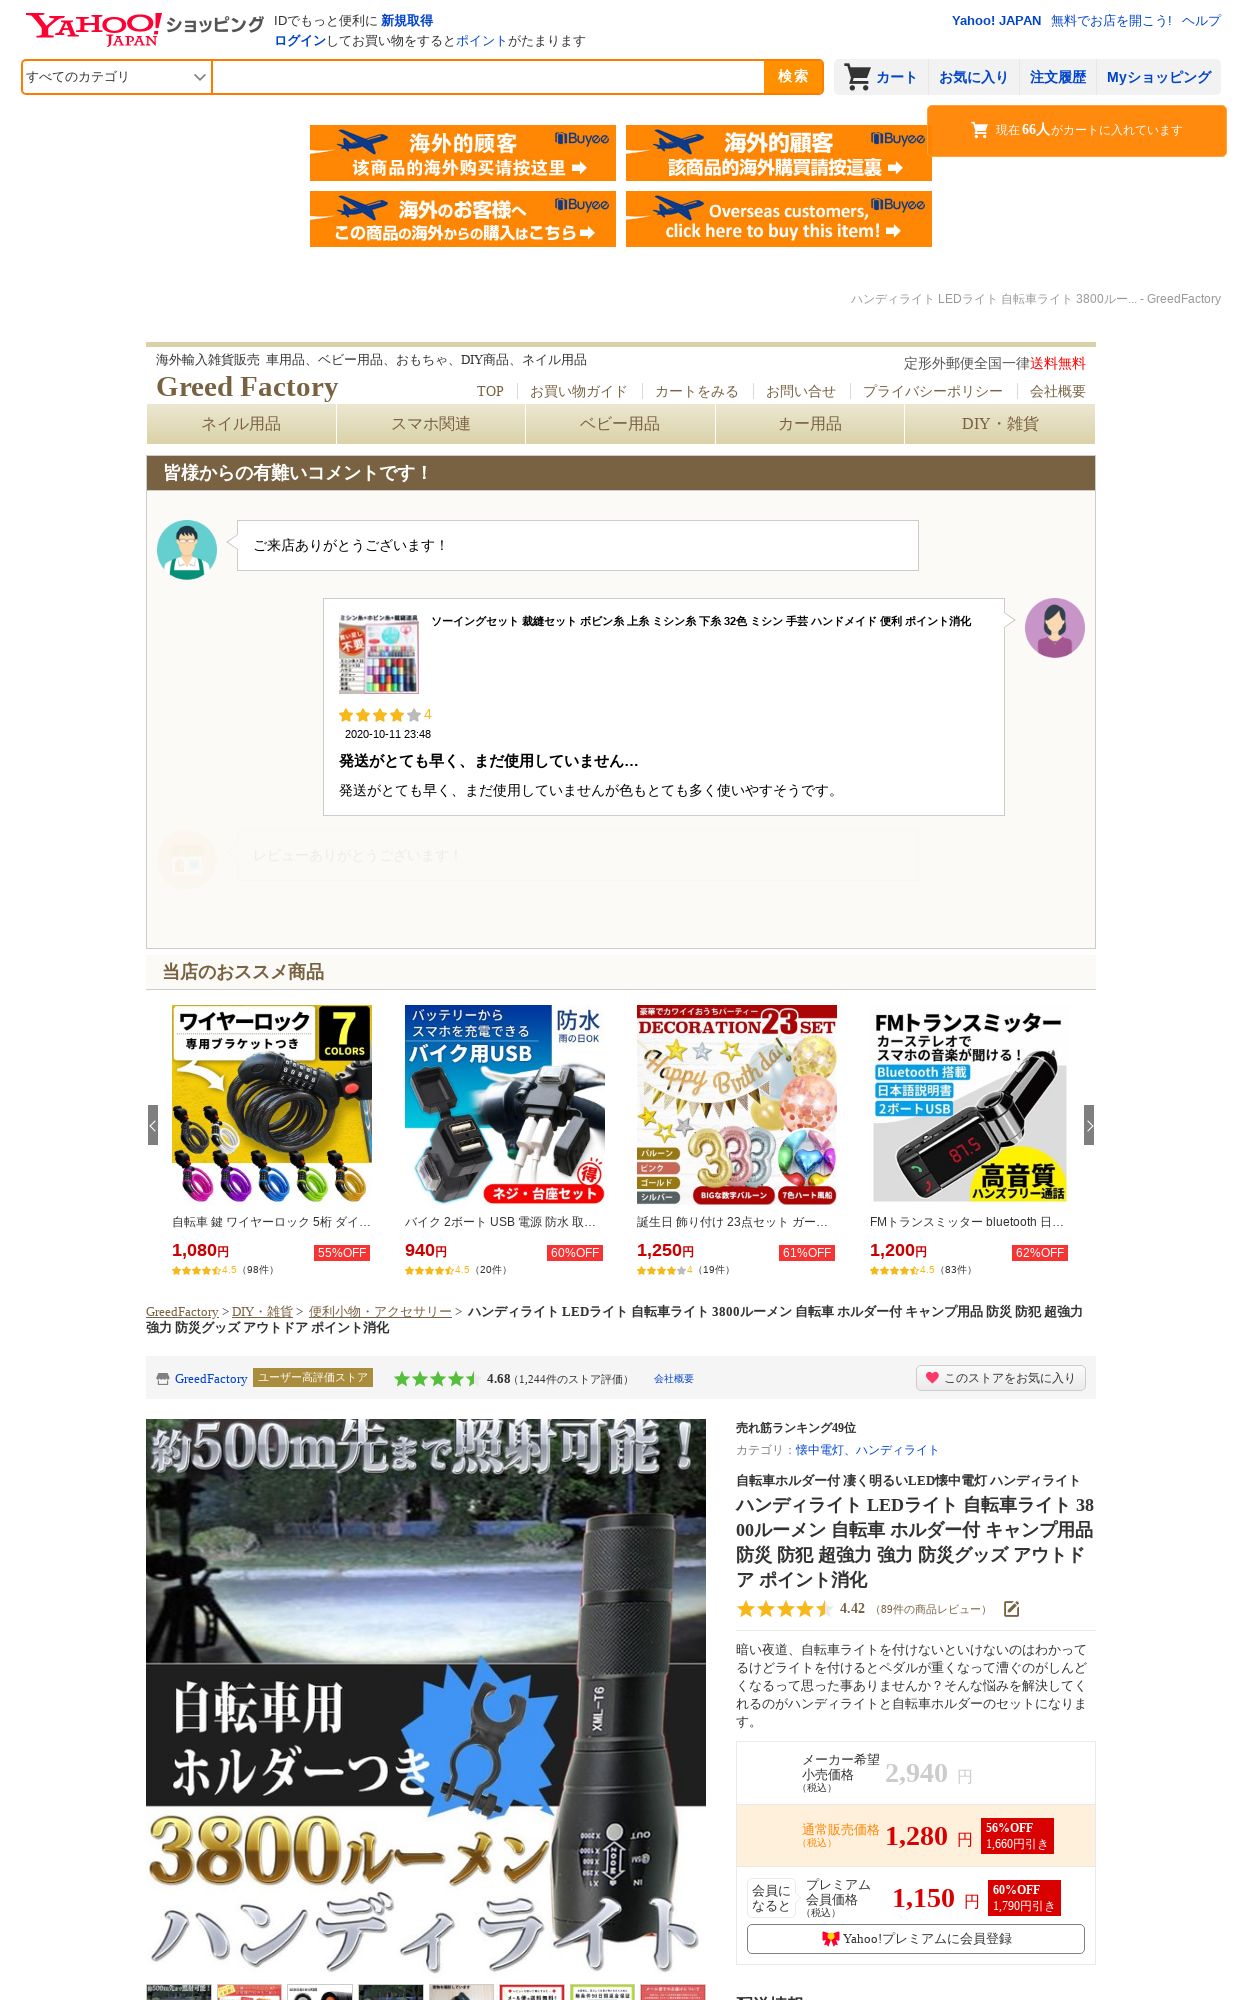This screenshot has width=1242, height=2000.
Task: Click carousel previous arrow in recommended items
Action: [153, 1125]
